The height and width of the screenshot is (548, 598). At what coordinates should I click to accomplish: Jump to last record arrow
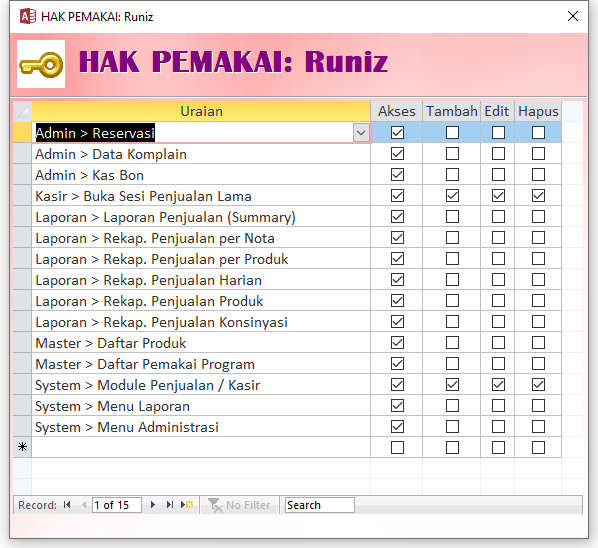170,505
